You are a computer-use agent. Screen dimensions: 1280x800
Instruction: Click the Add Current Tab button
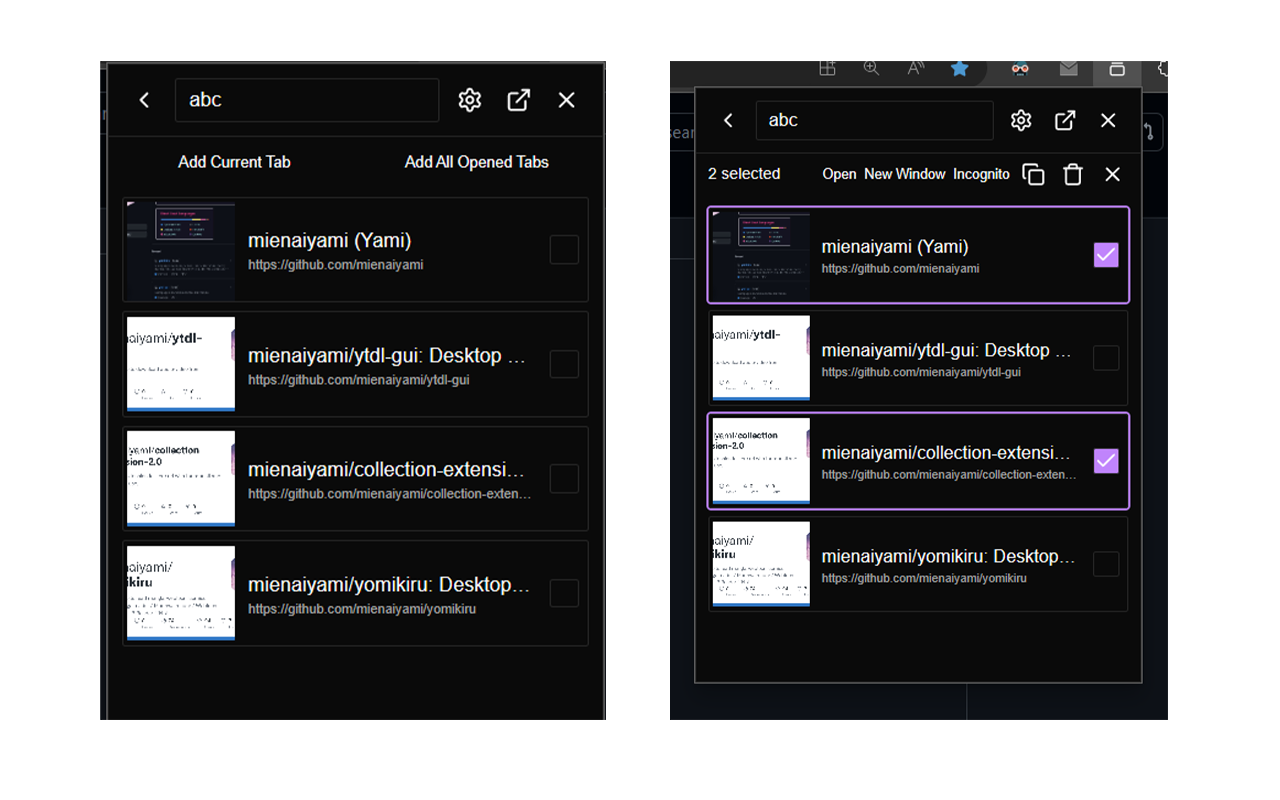coord(234,162)
